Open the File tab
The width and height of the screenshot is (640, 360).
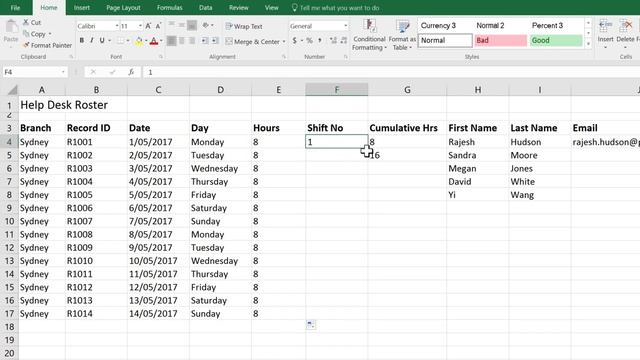coord(15,7)
